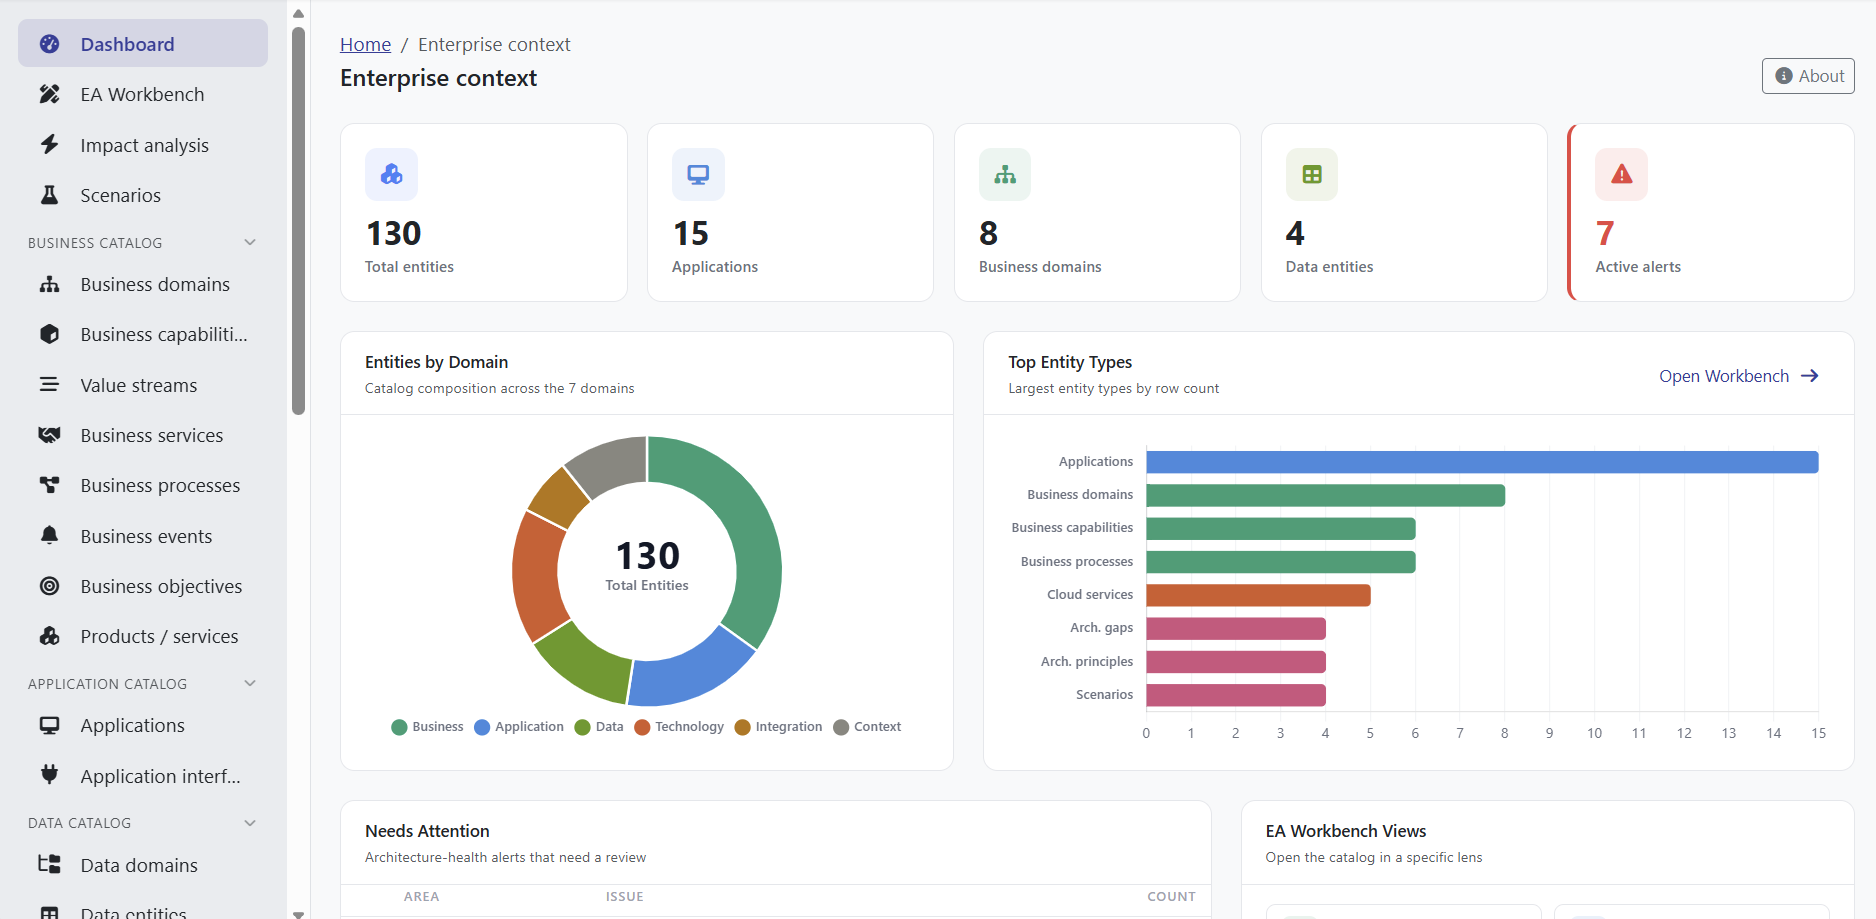
Task: Toggle the Application legend swatch
Action: tap(482, 727)
